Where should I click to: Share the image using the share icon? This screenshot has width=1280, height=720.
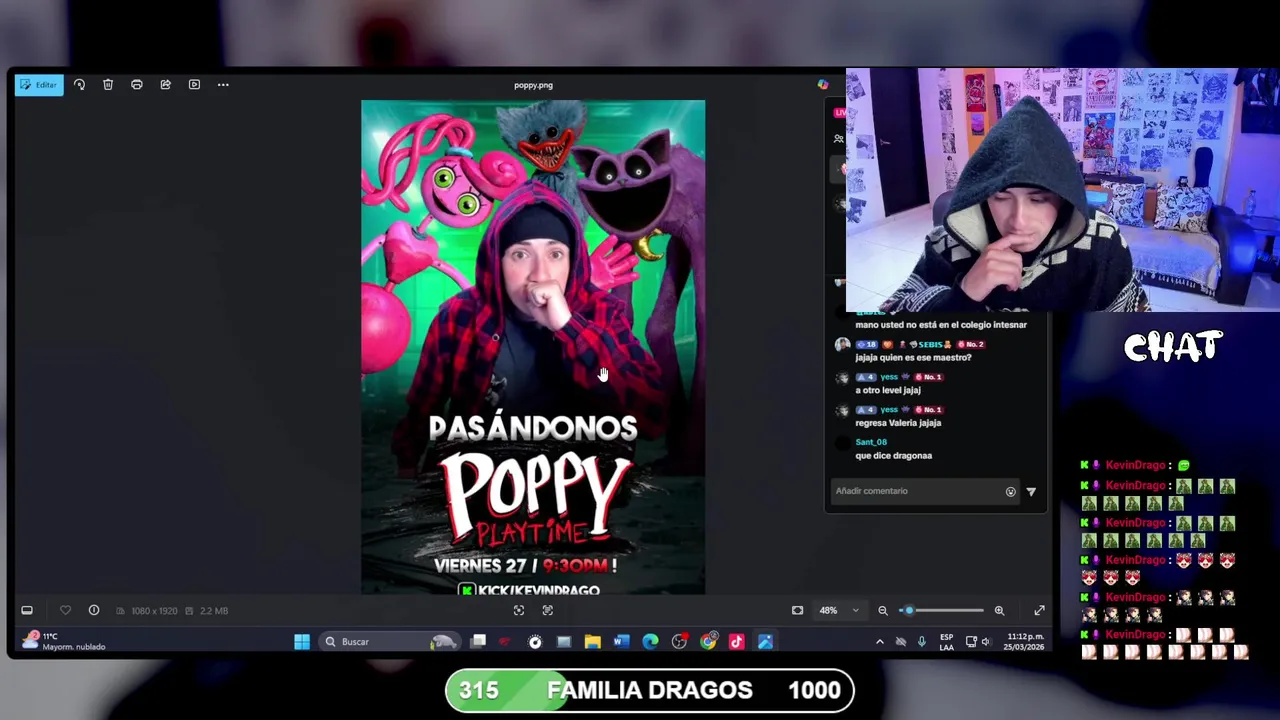coord(166,85)
